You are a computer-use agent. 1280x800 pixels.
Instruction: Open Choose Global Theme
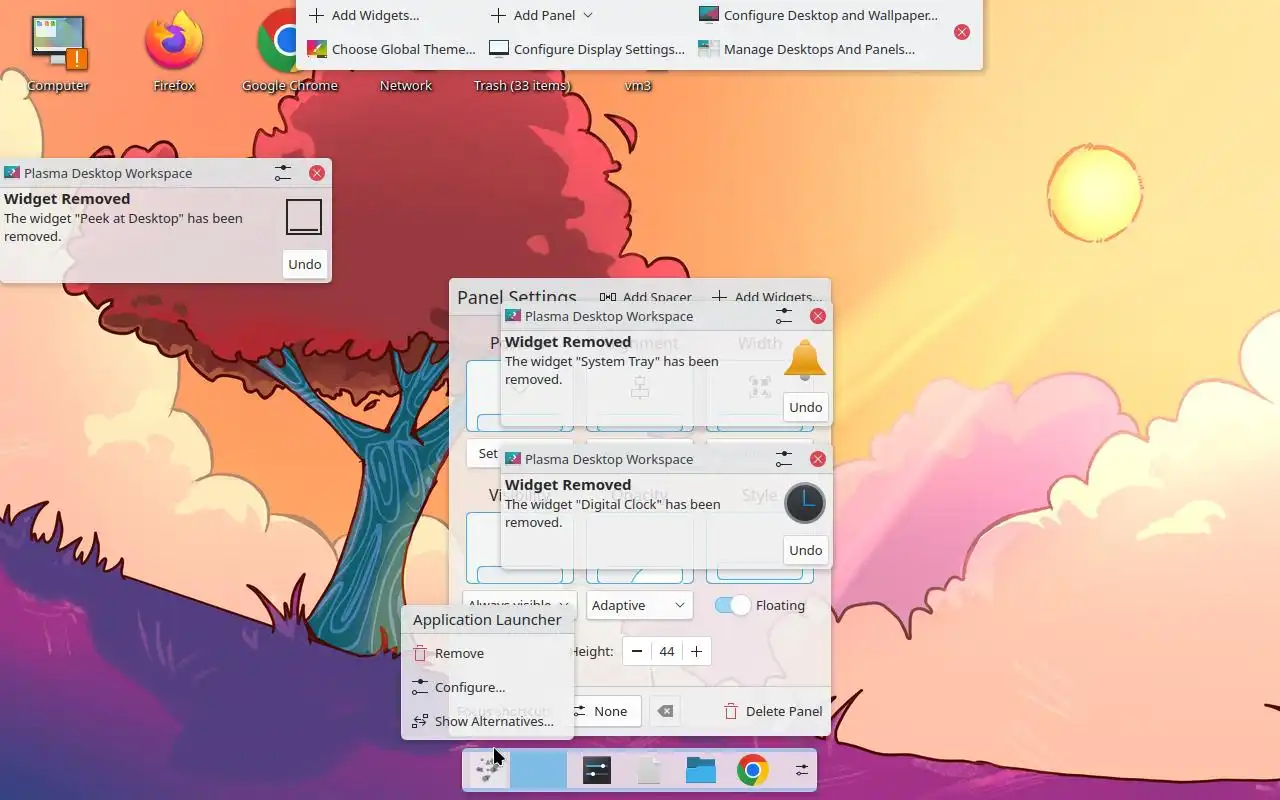pos(391,49)
